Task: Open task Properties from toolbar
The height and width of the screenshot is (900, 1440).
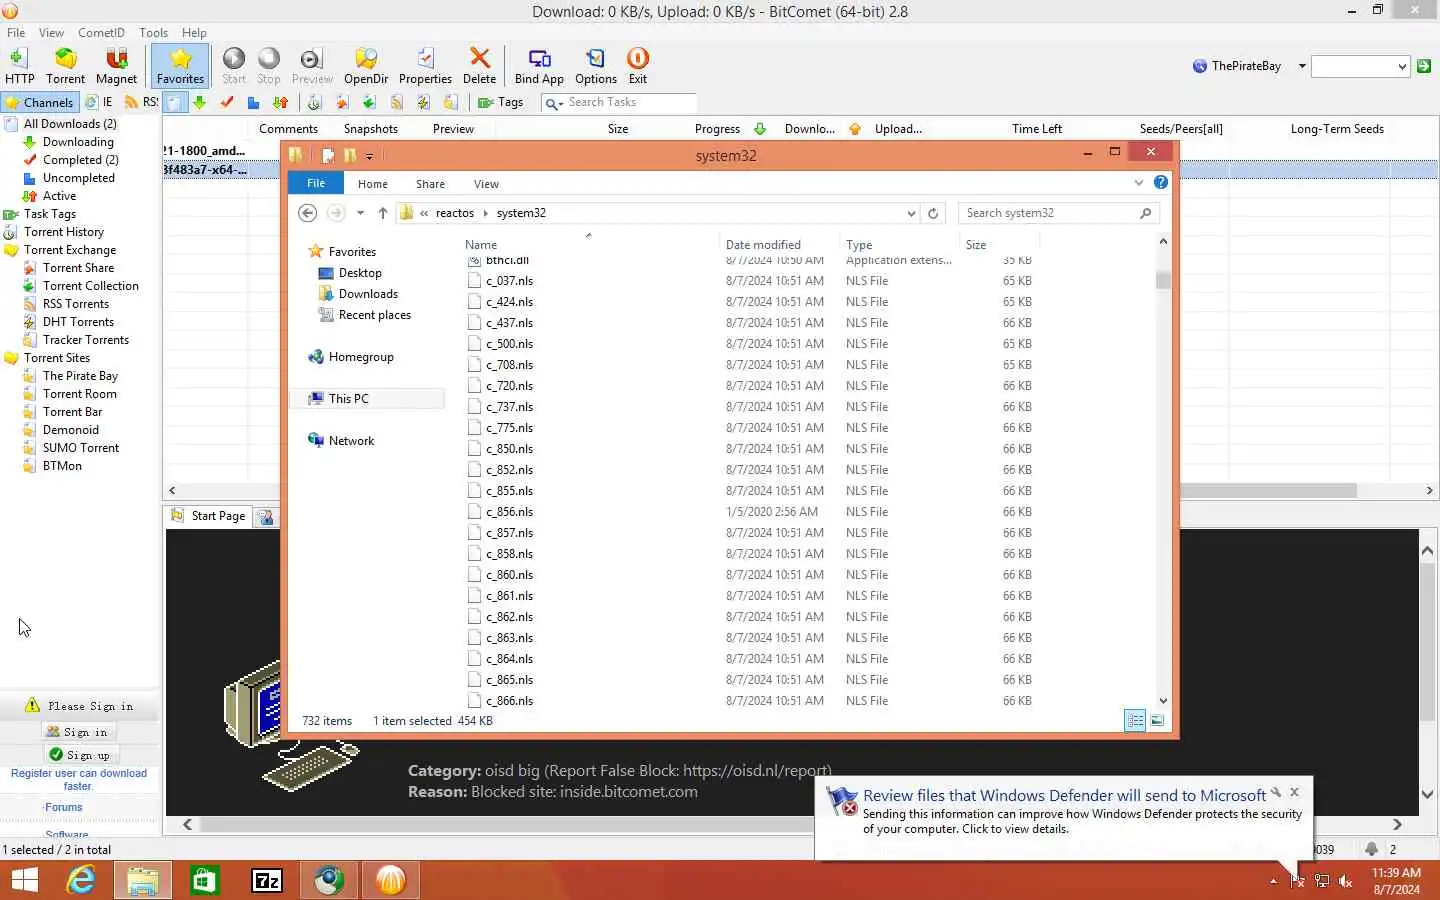Action: (x=425, y=66)
